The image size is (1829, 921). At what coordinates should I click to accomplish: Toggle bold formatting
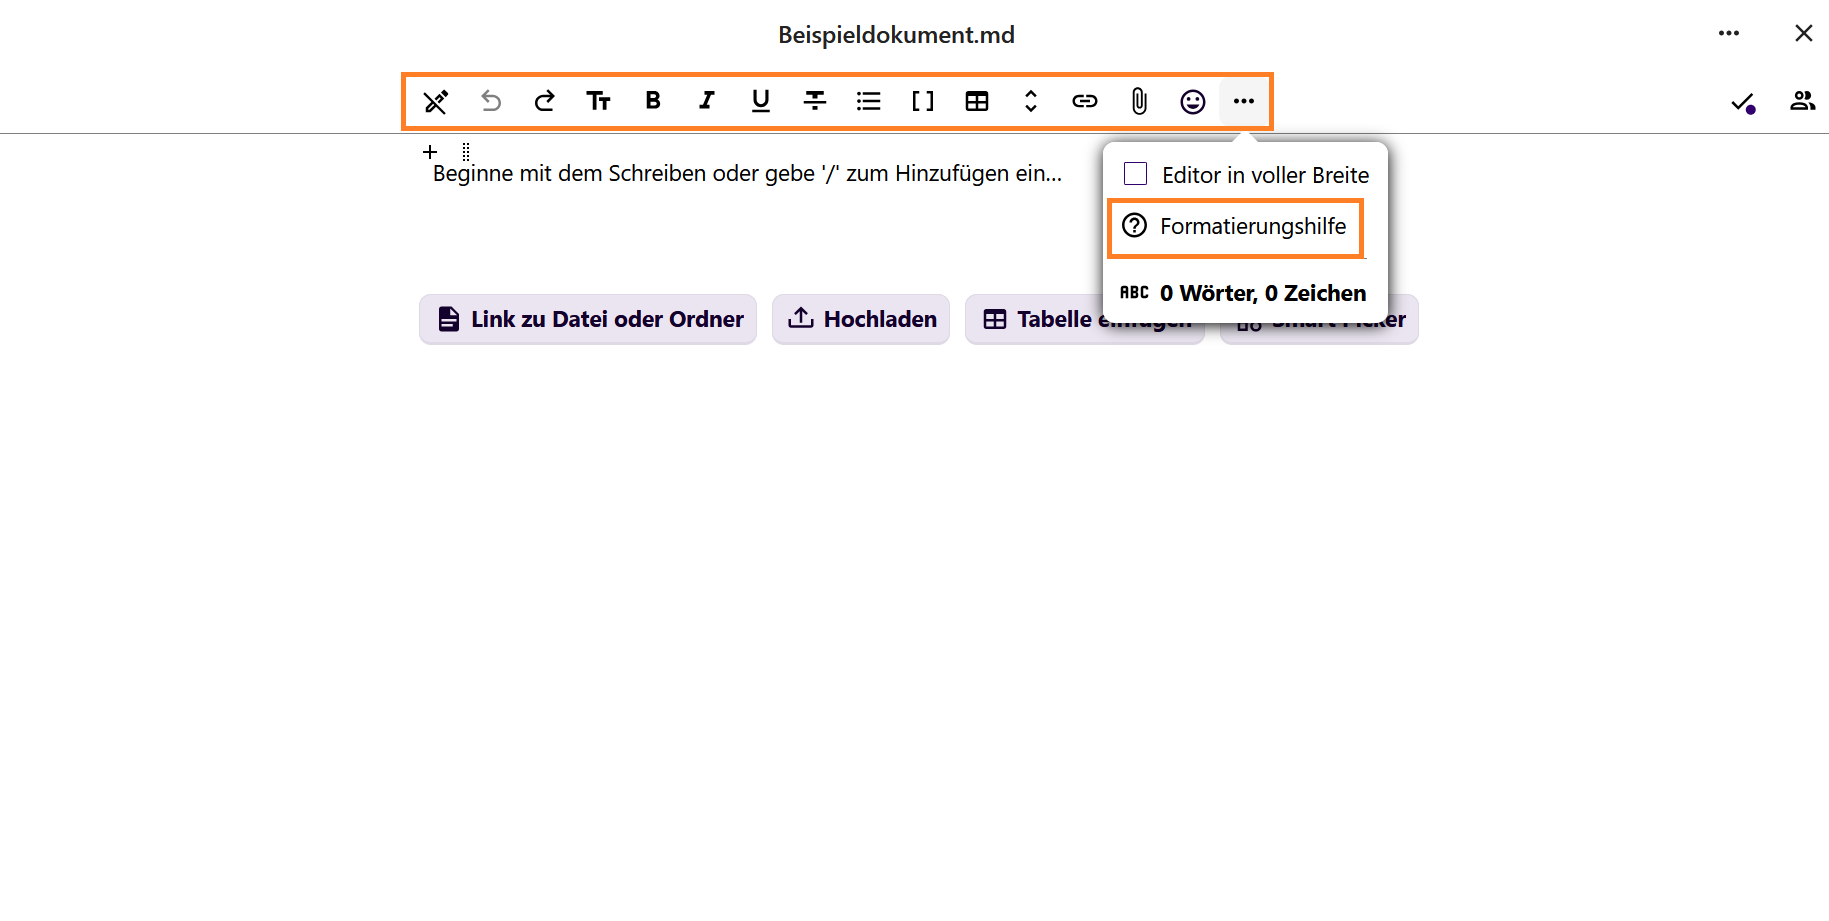coord(653,101)
